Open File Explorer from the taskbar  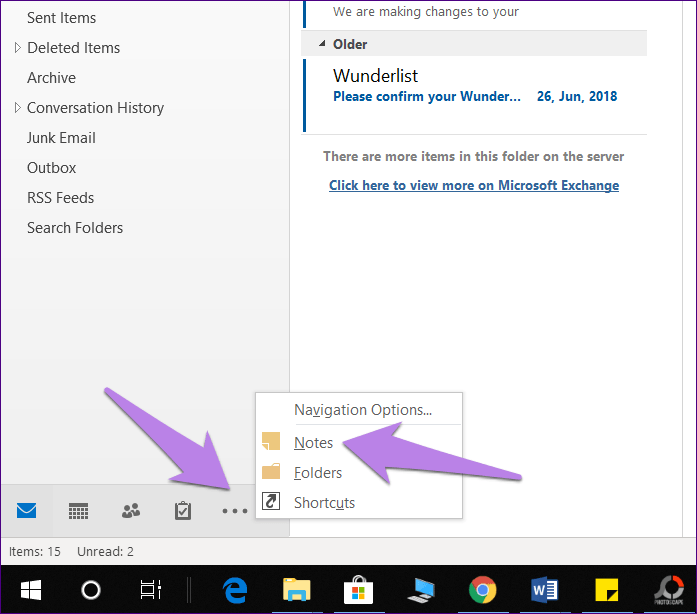coord(296,590)
